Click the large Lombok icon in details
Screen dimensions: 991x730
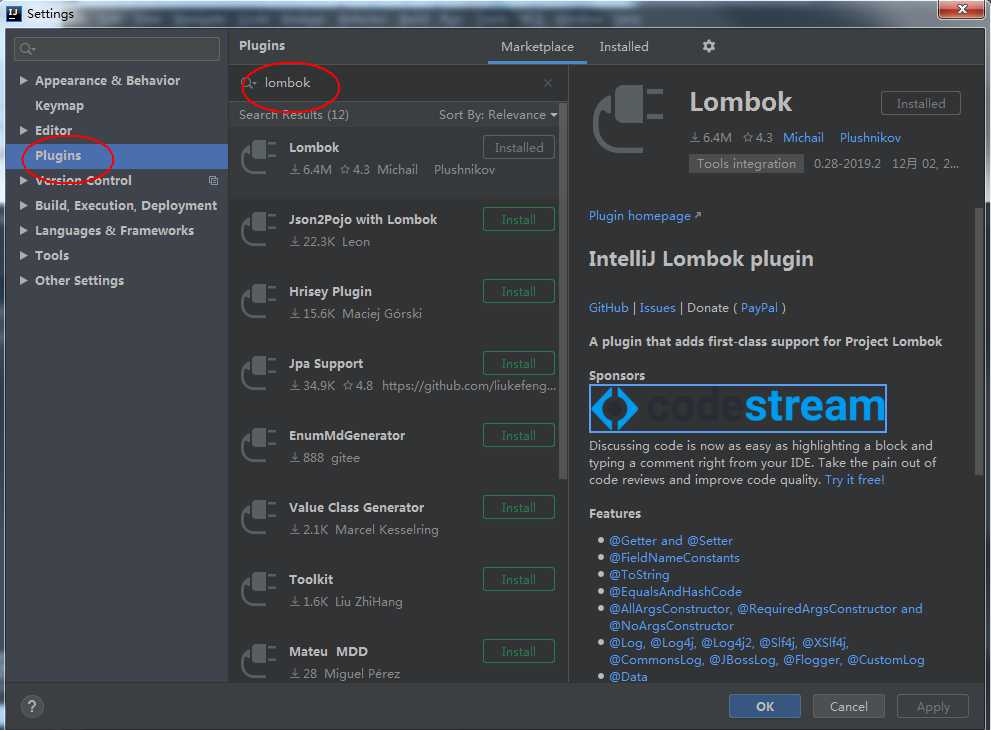(x=628, y=120)
